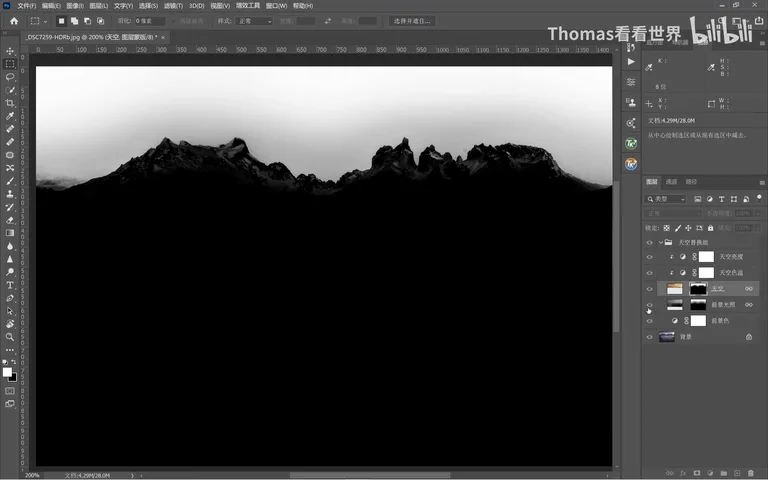Select the Clone Stamp tool
768x480 pixels.
tap(10, 194)
